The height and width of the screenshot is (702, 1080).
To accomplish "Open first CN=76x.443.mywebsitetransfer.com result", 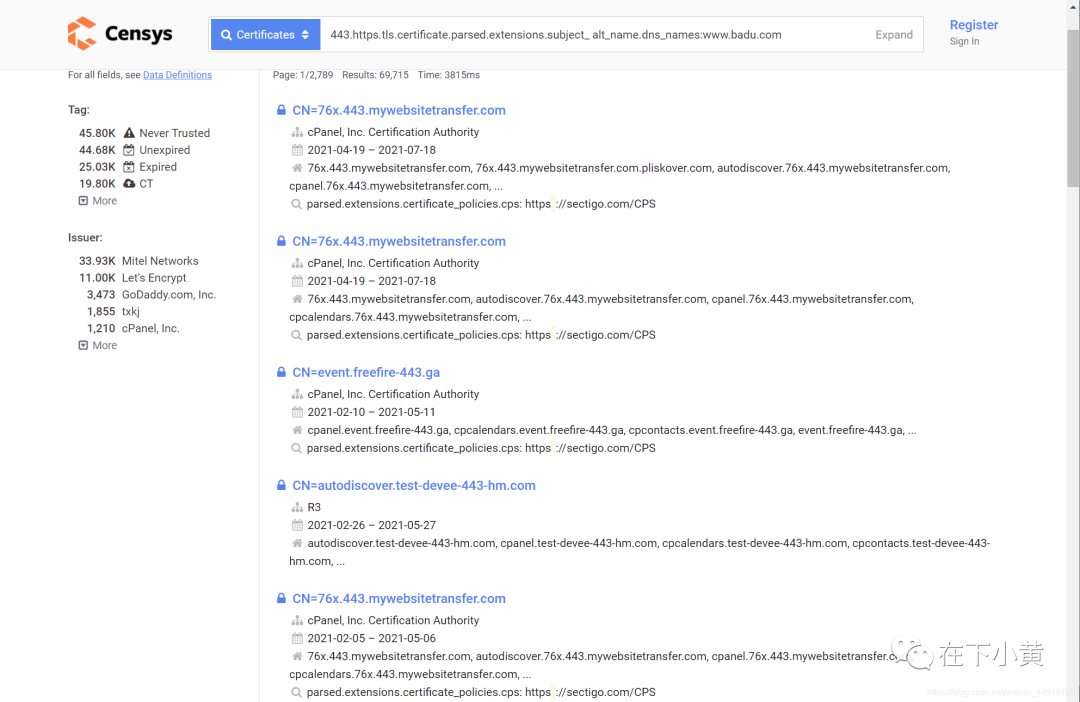I will [399, 110].
